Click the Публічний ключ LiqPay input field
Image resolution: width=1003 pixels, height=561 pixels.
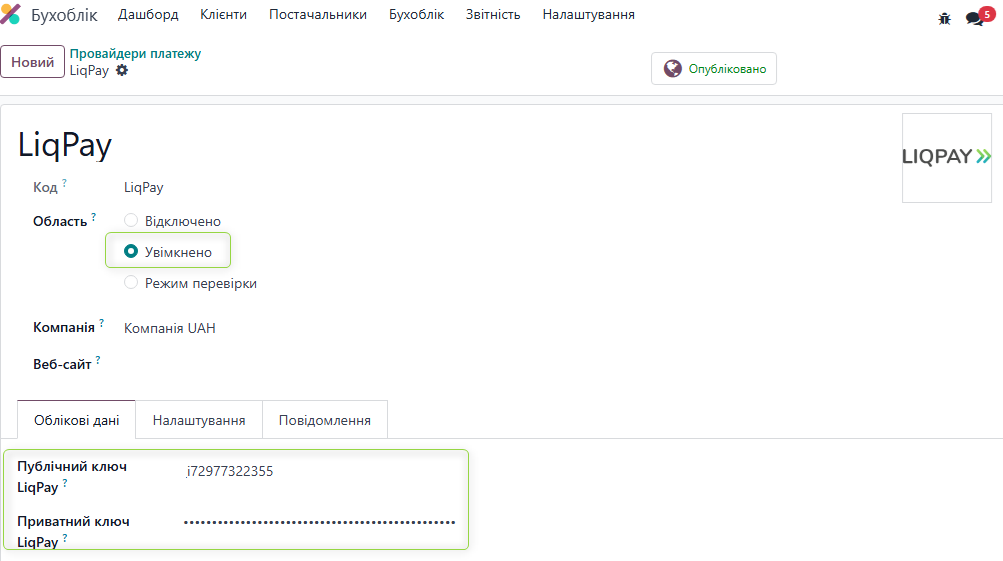point(320,471)
